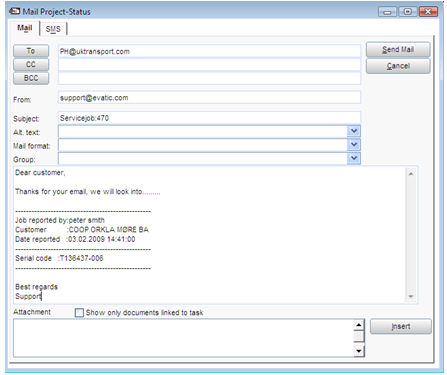This screenshot has height=375, width=447.
Task: Click into the CC address field
Action: pyautogui.click(x=209, y=65)
